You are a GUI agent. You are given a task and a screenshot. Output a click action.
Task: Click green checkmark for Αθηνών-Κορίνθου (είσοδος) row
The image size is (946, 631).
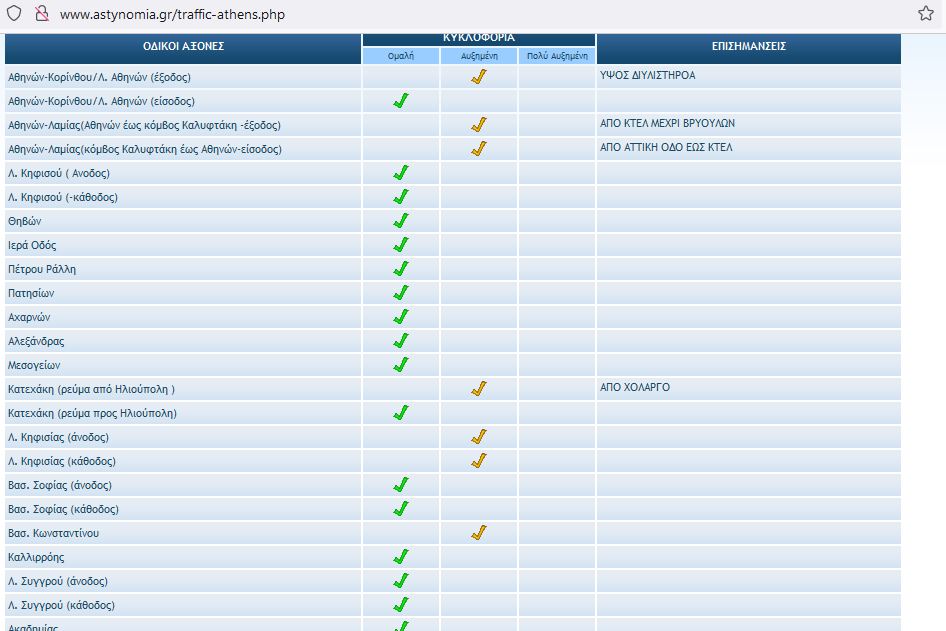pyautogui.click(x=401, y=101)
